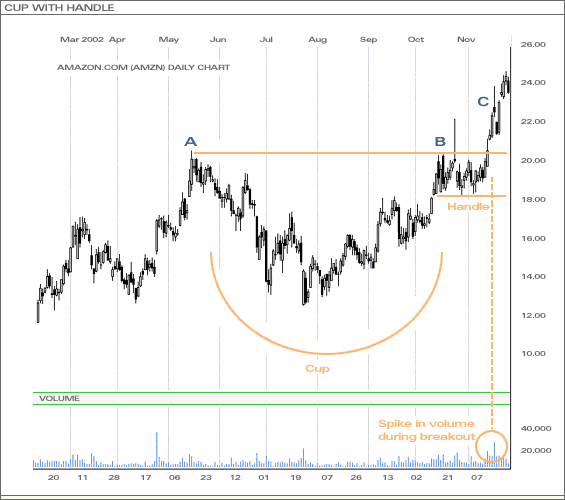Click the point C label
The image size is (565, 500).
(483, 102)
